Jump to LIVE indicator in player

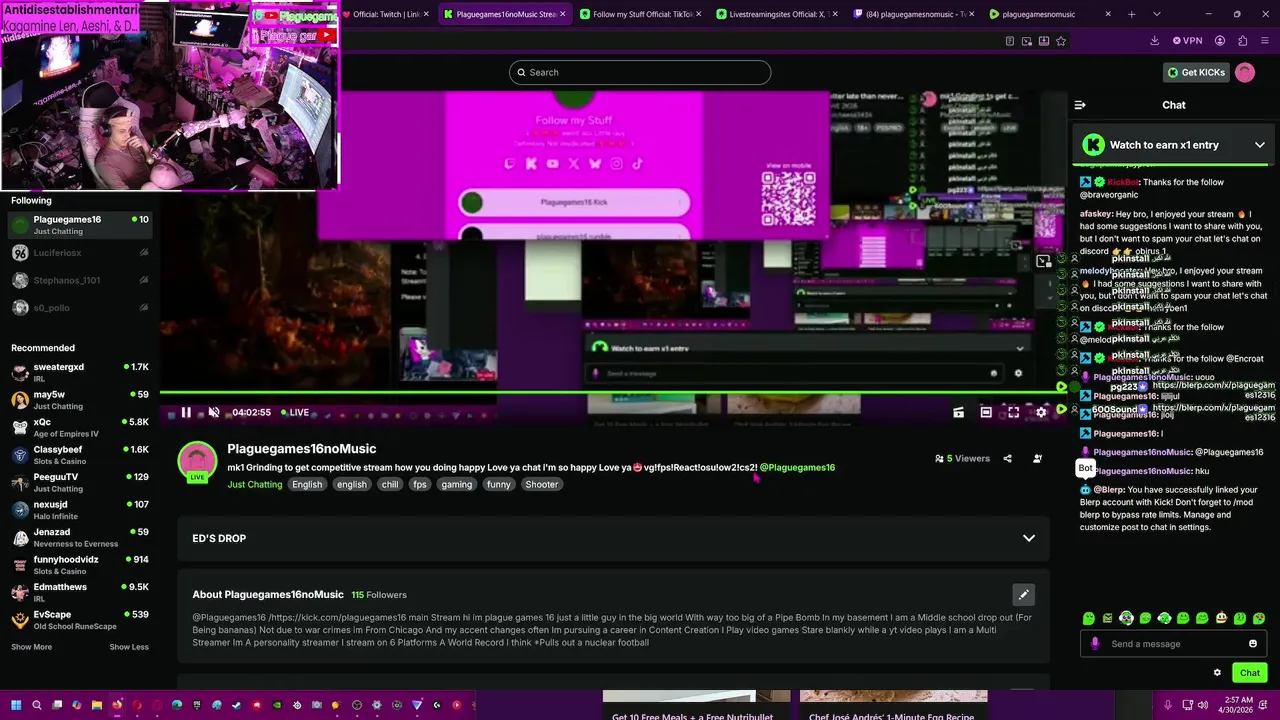(x=295, y=412)
